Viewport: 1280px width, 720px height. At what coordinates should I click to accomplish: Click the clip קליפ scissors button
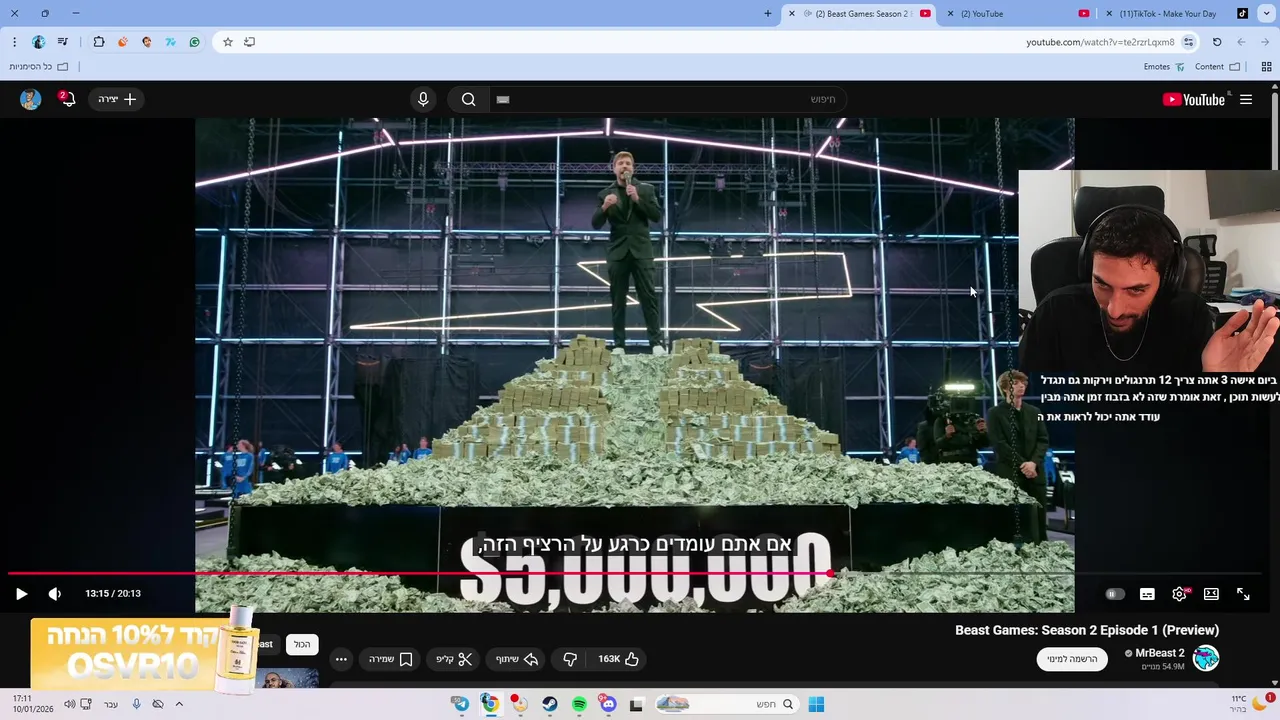coord(454,659)
